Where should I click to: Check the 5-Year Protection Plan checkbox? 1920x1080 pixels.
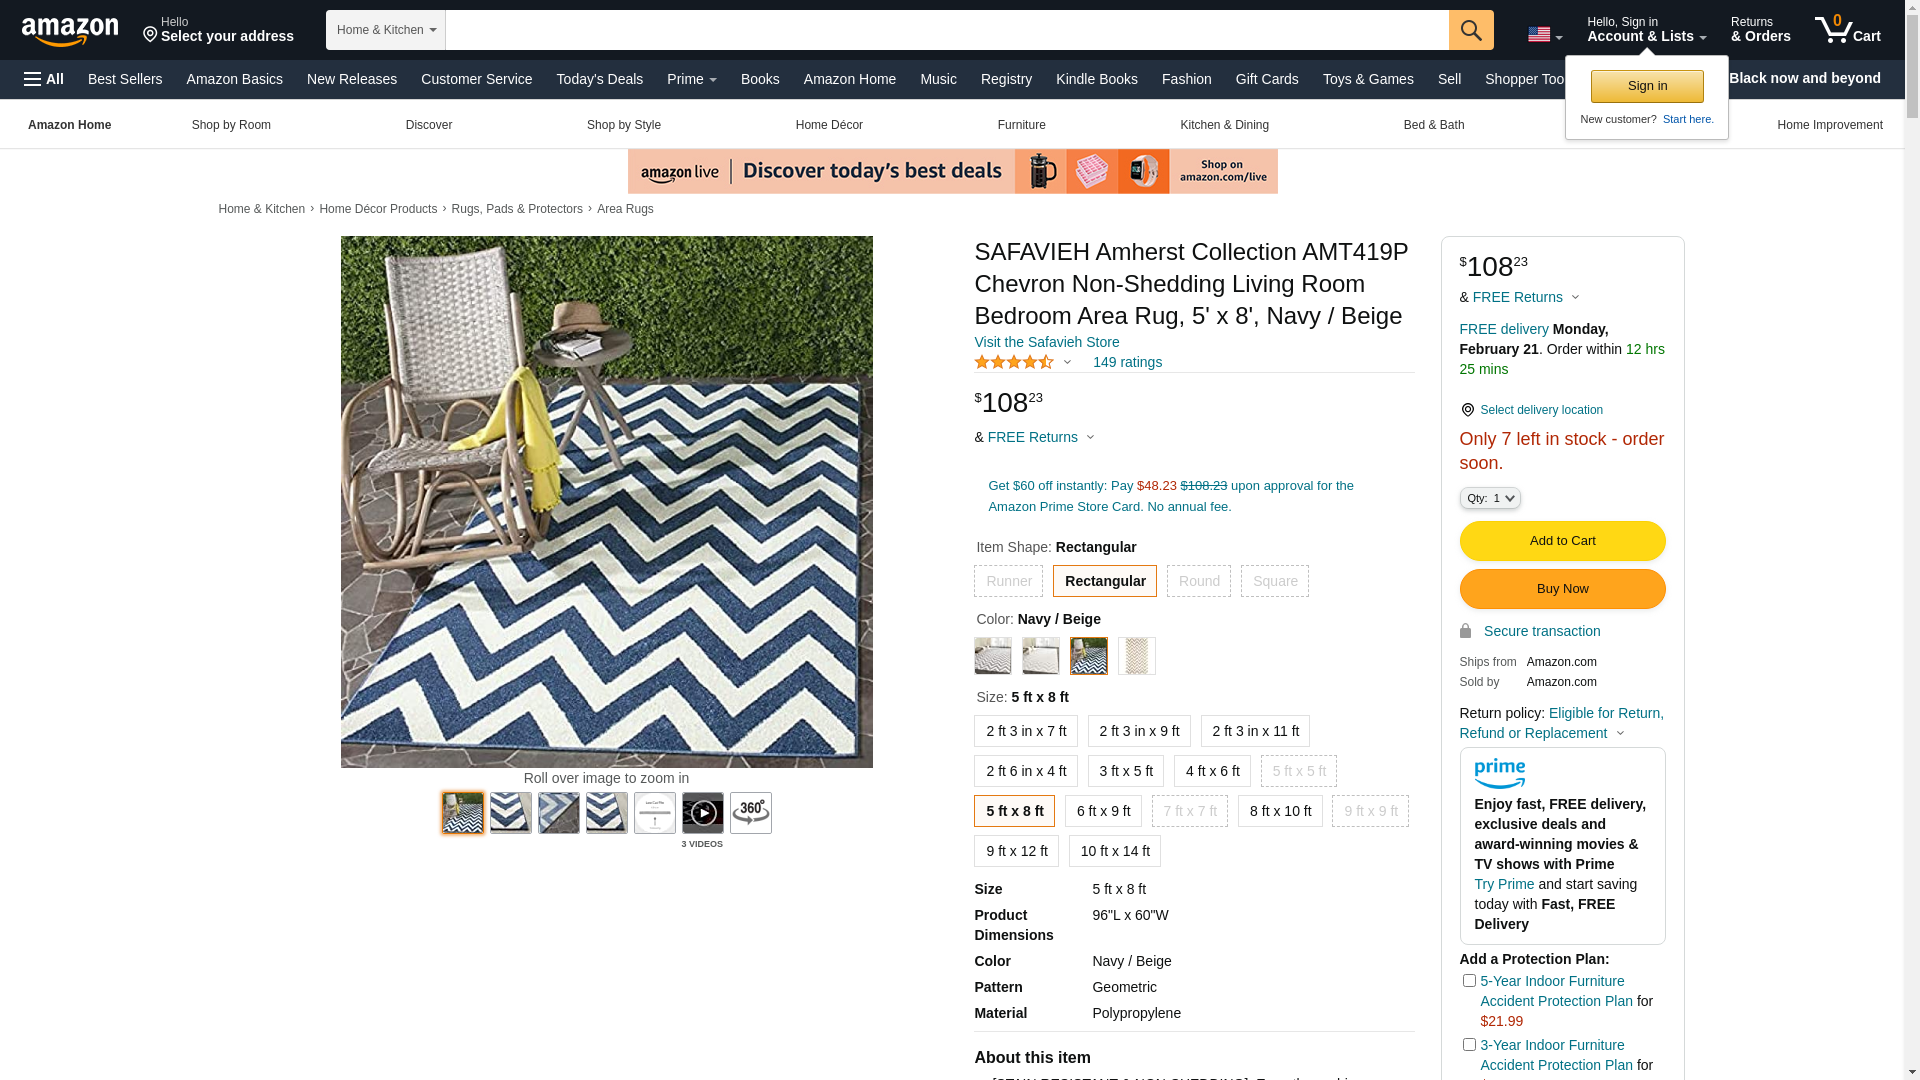[x=1468, y=981]
